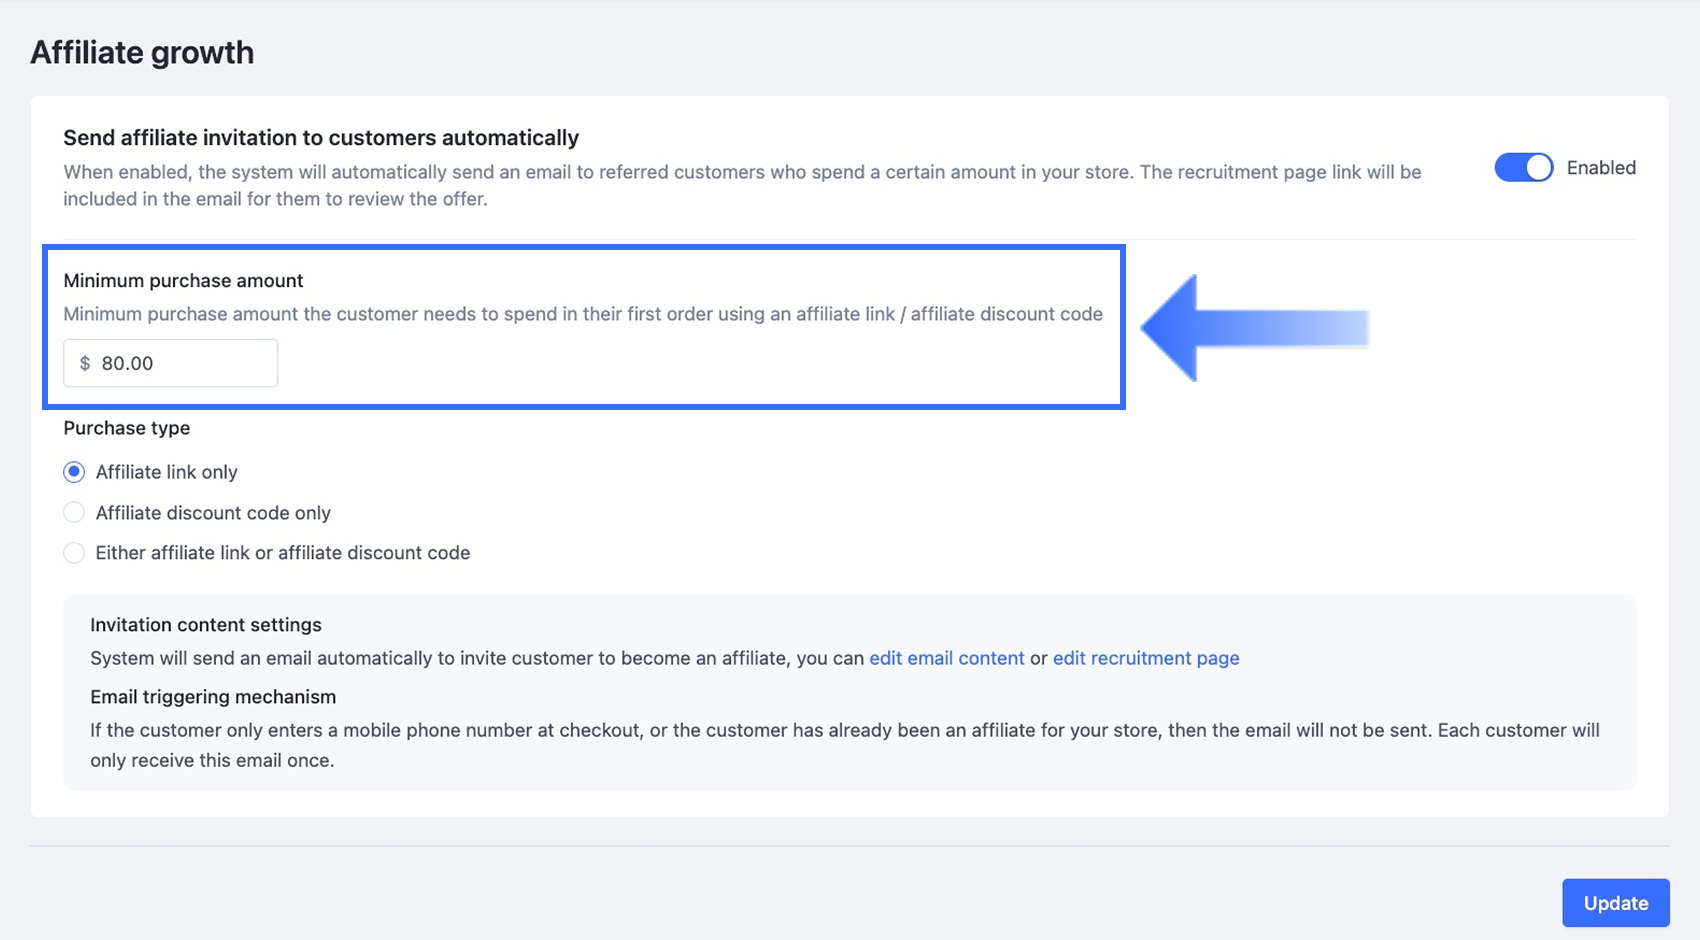This screenshot has width=1700, height=940.
Task: Click the Send affiliate invitation automatically heading
Action: (x=321, y=138)
